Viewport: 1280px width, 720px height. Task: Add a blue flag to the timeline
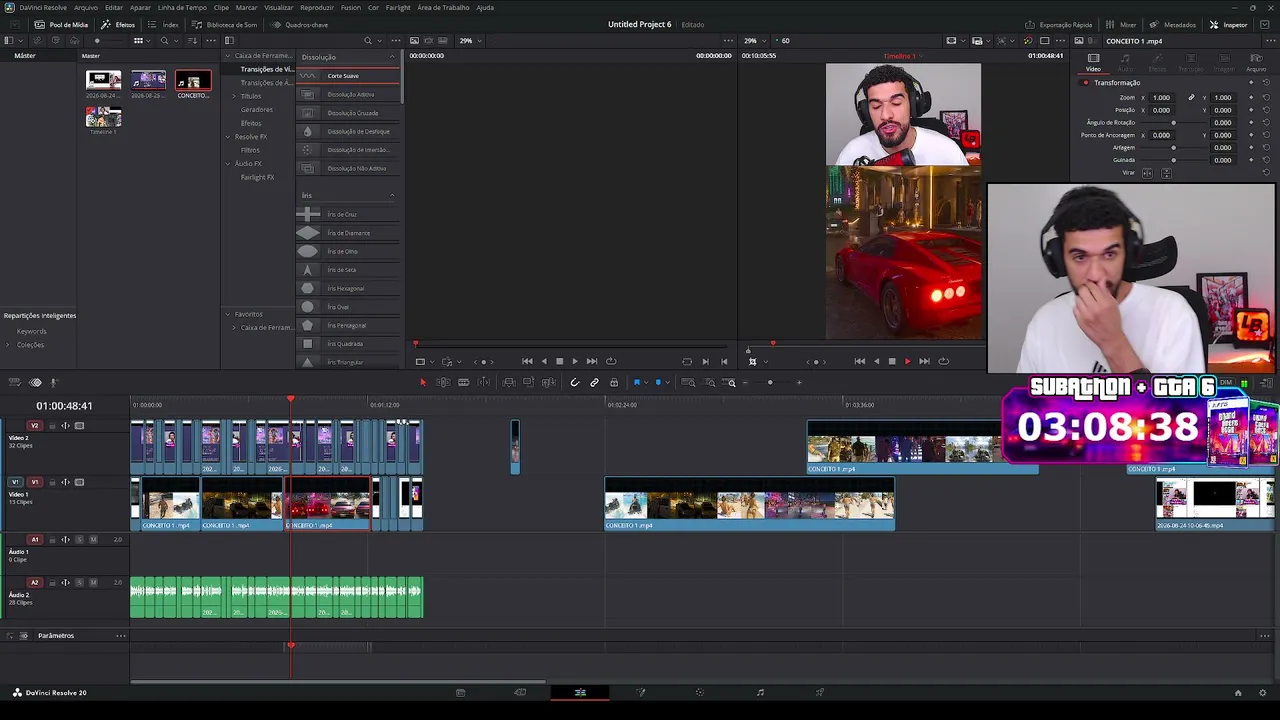pyautogui.click(x=636, y=382)
